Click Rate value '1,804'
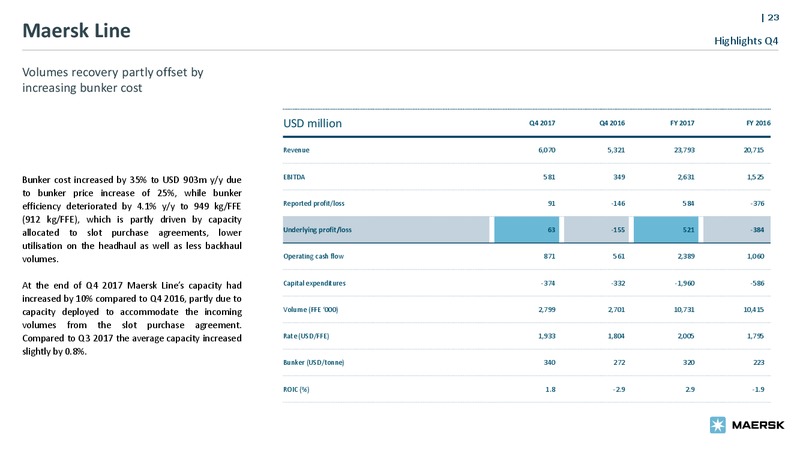The image size is (800, 450). 616,336
